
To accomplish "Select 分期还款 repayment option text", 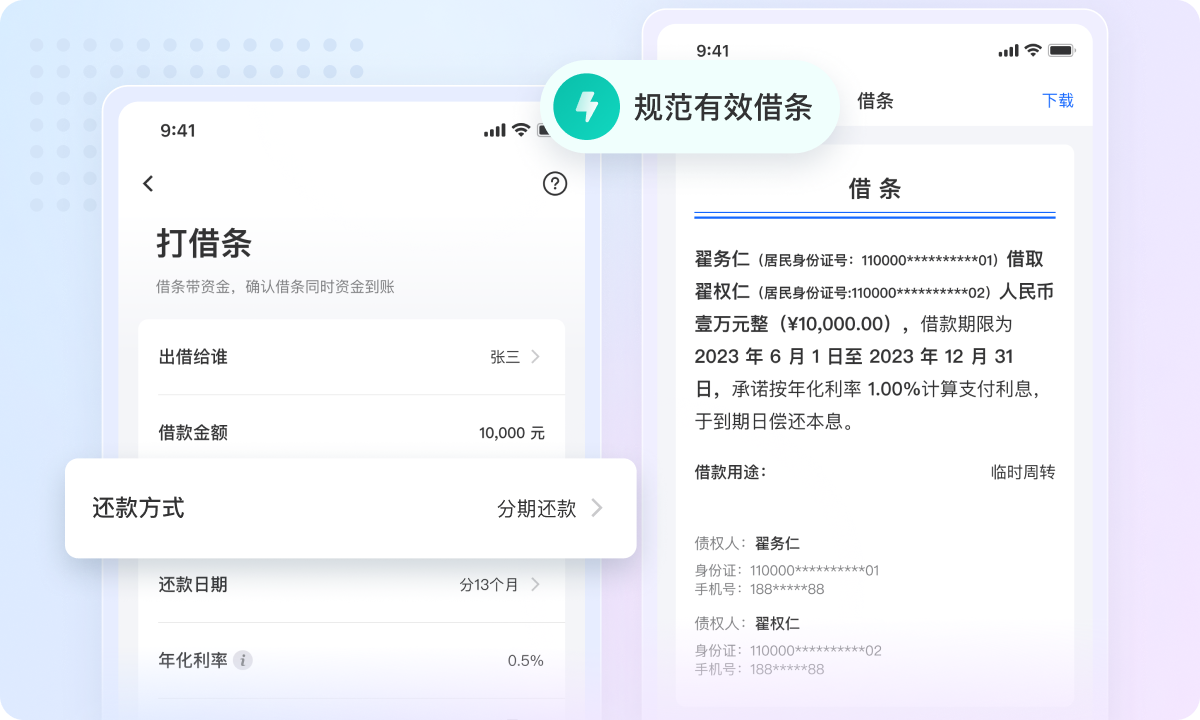I will 536,508.
